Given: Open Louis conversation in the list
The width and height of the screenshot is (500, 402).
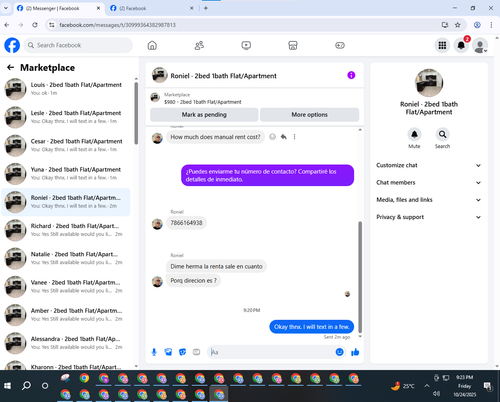Looking at the screenshot, I should coord(66,89).
